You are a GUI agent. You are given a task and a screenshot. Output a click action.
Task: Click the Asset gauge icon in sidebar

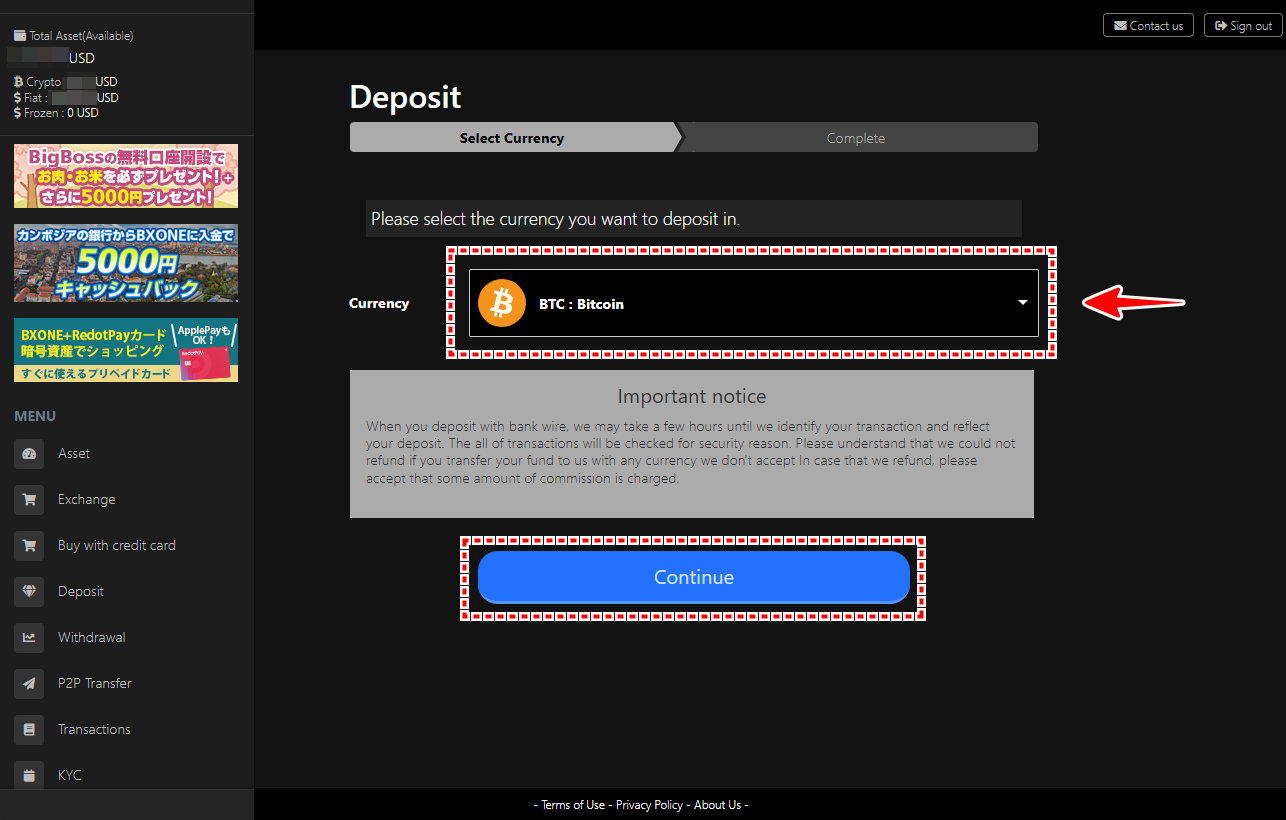click(x=29, y=454)
